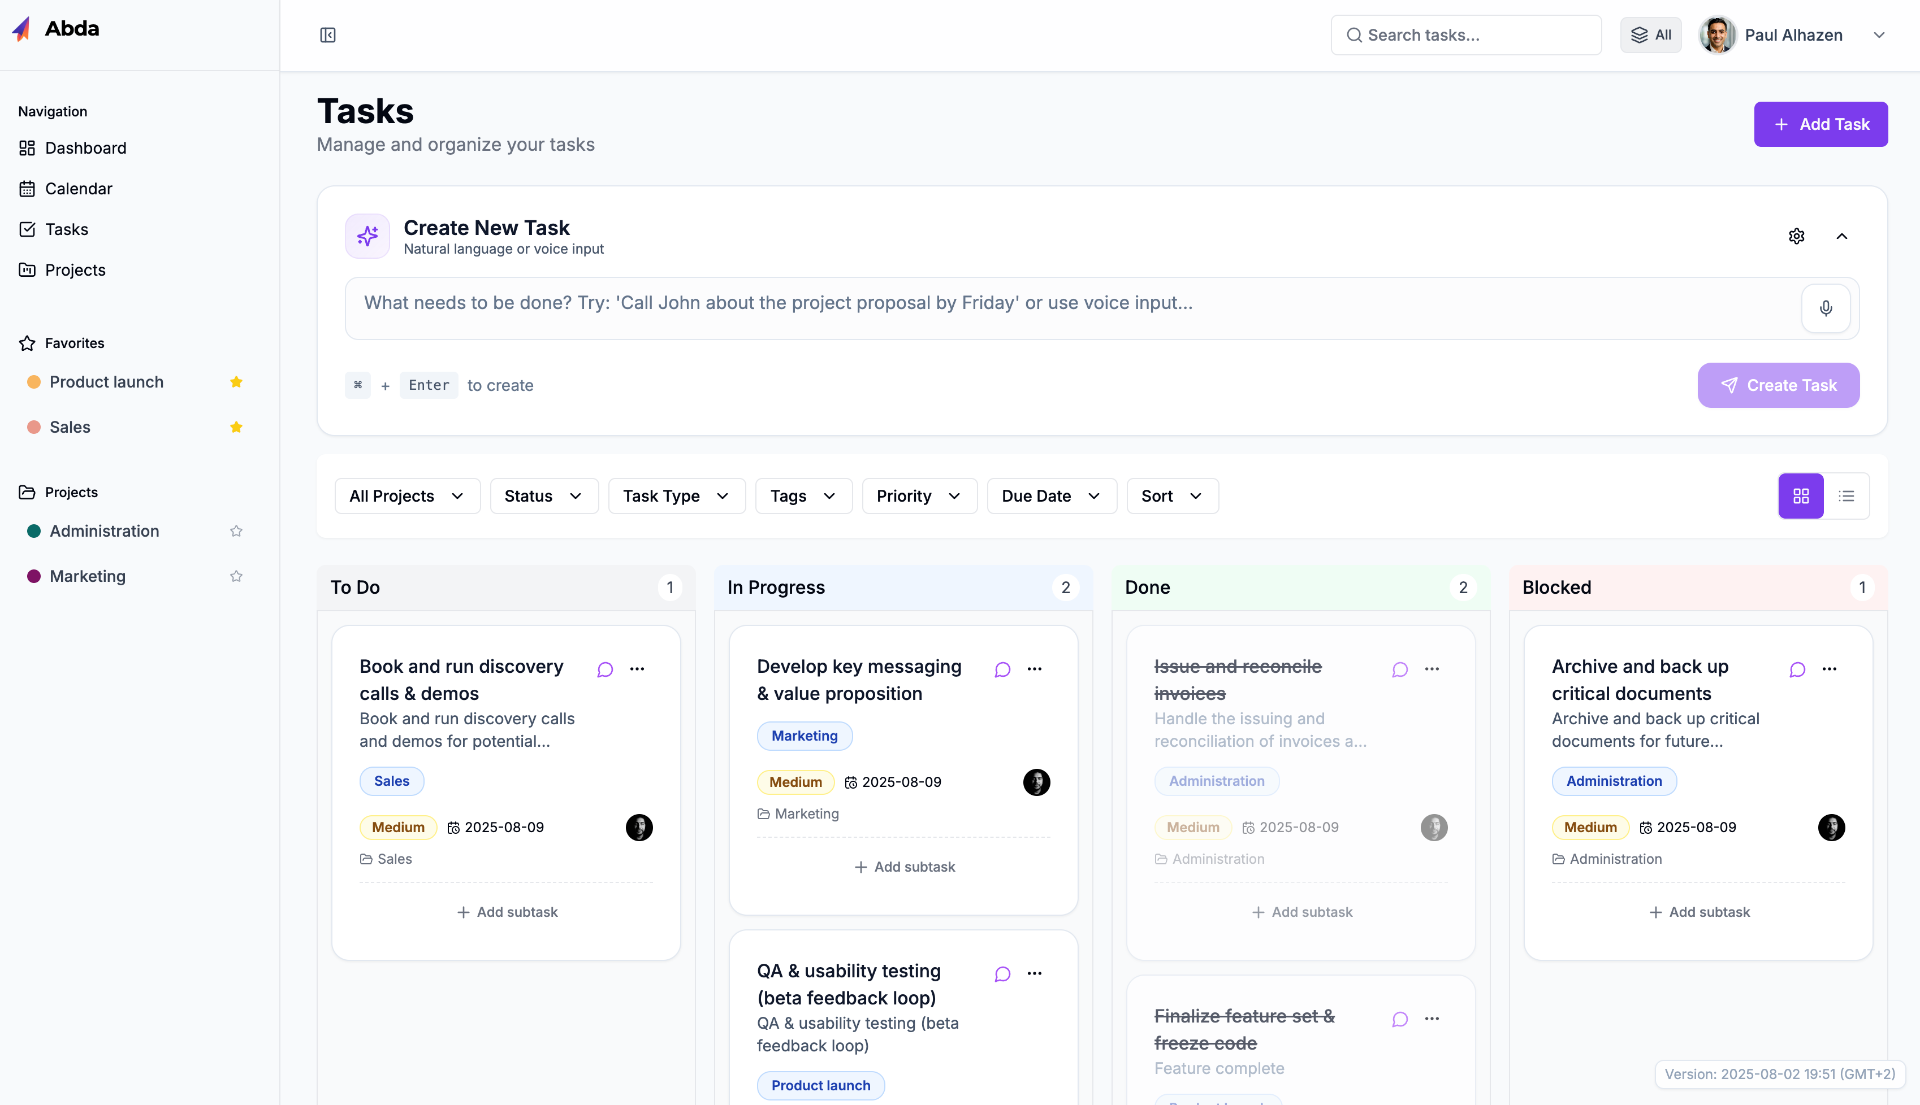Click the Create Task button
This screenshot has height=1105, width=1920.
[1778, 385]
